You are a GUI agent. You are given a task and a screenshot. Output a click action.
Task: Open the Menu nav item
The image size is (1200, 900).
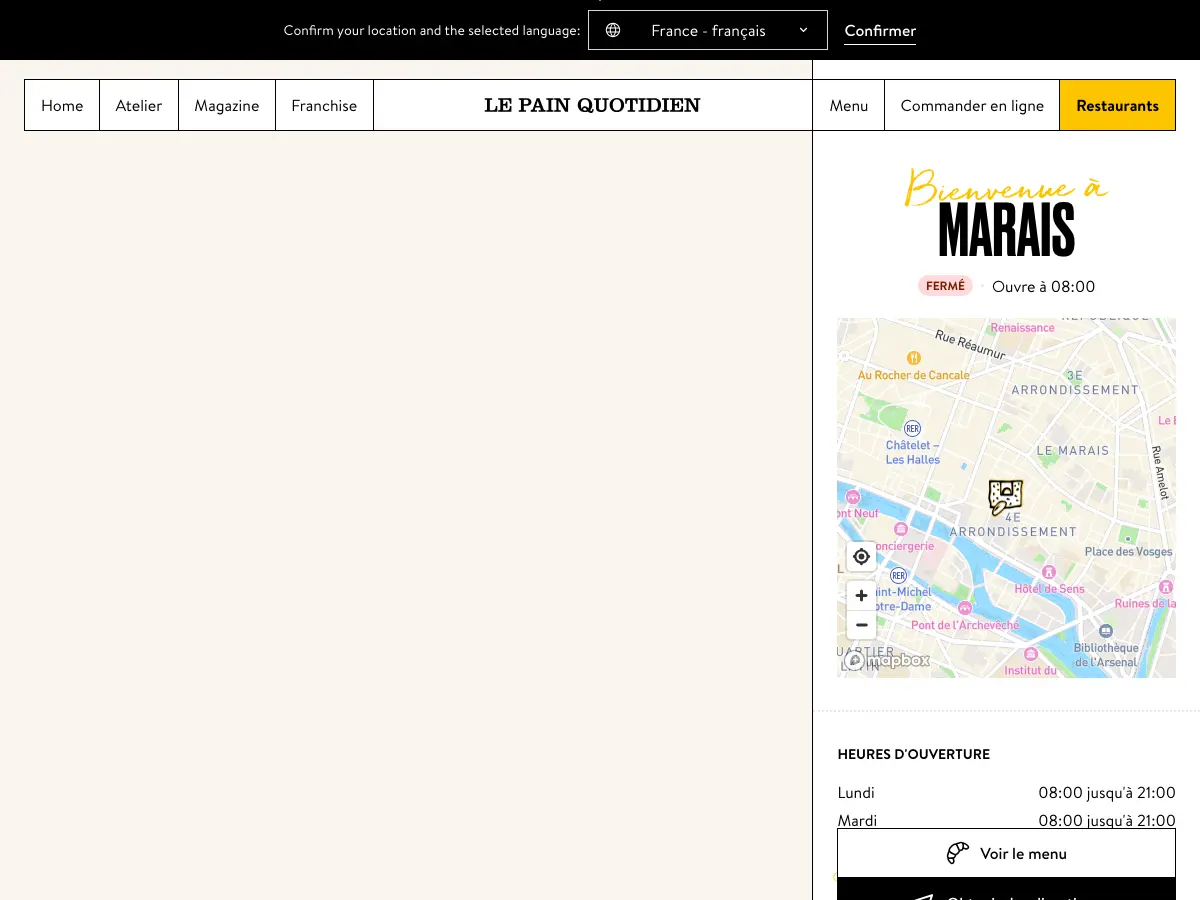[849, 105]
